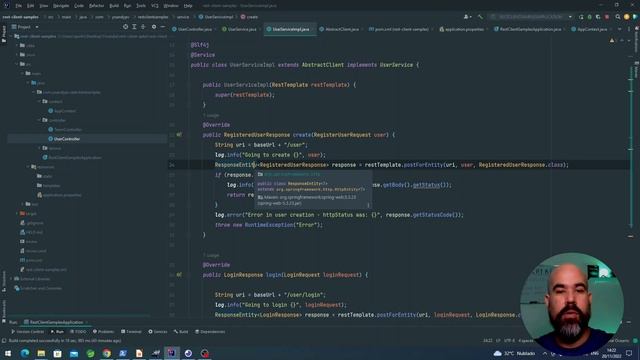Open the Run tool window button
The width and height of the screenshot is (640, 360).
pyautogui.click(x=58, y=331)
